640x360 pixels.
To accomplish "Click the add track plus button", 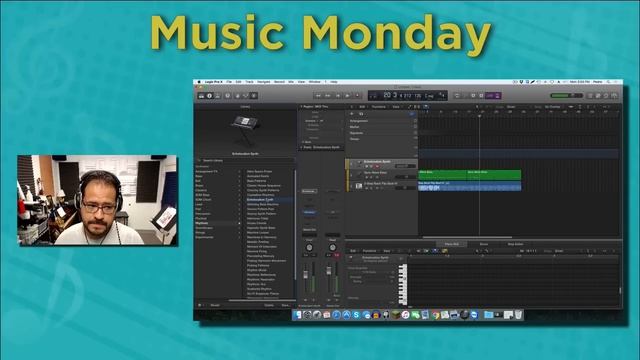I will tap(352, 114).
